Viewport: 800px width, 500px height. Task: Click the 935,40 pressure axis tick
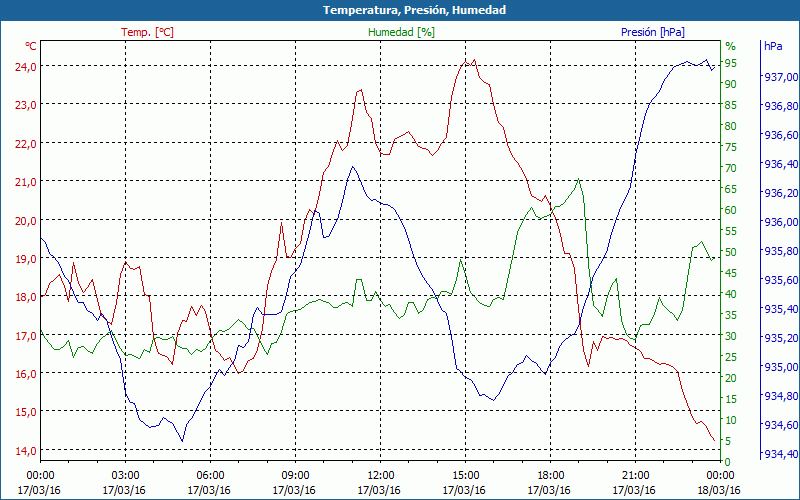coord(780,309)
